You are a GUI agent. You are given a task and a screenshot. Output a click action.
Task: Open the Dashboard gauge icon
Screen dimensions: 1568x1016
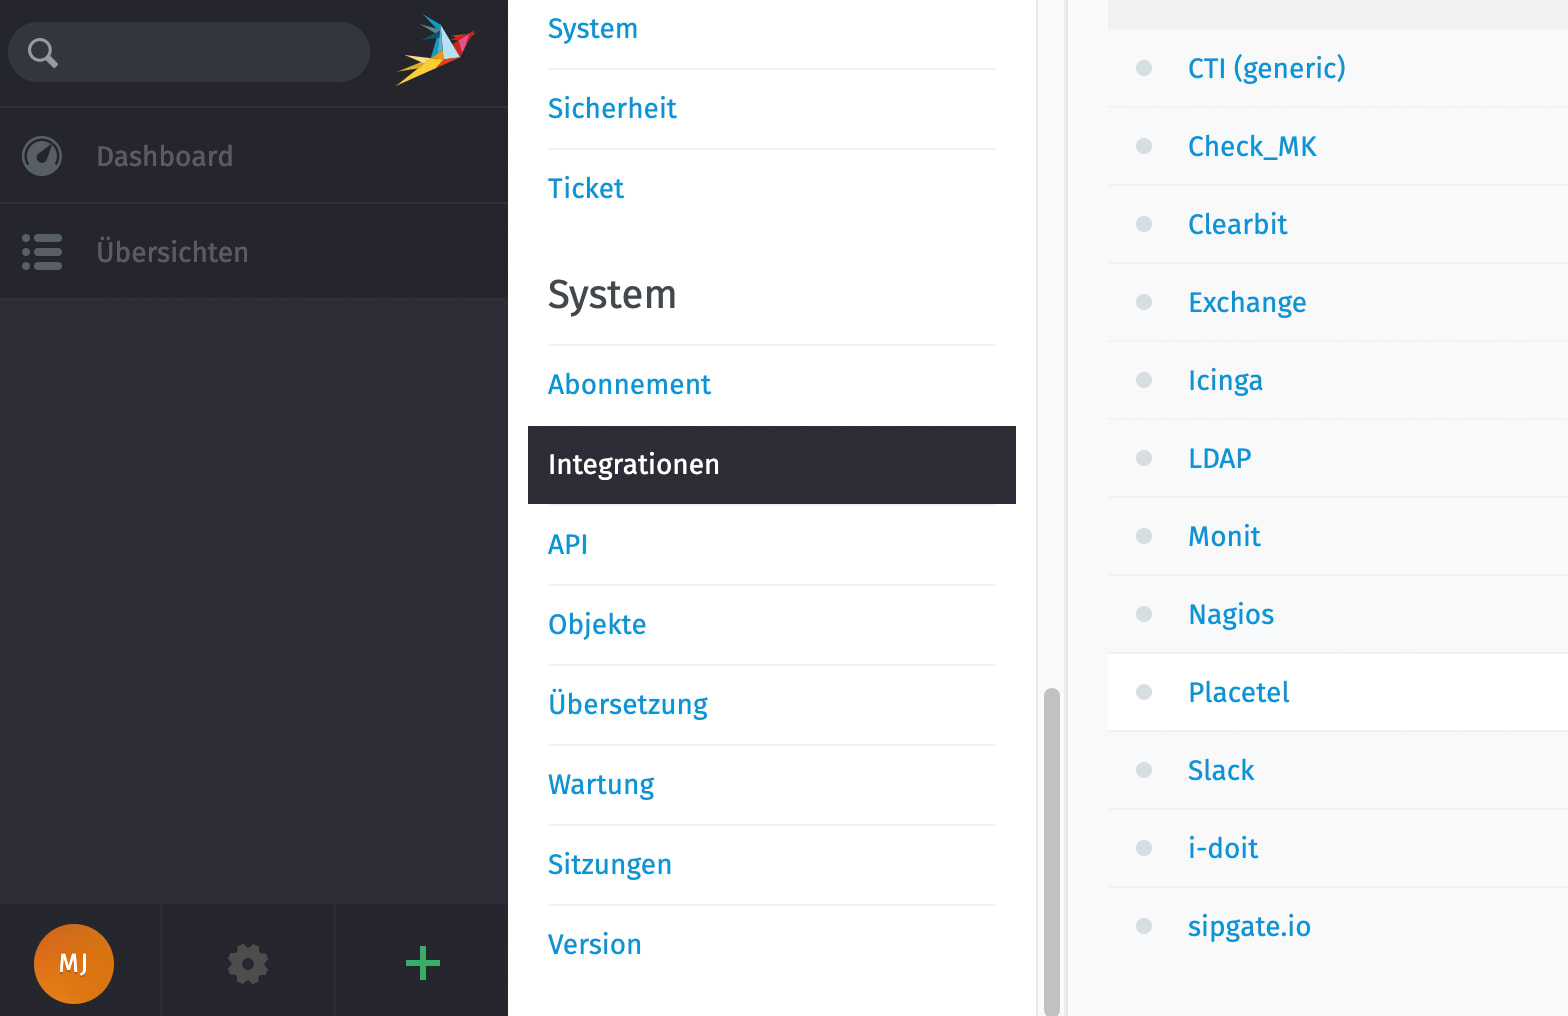click(x=42, y=156)
